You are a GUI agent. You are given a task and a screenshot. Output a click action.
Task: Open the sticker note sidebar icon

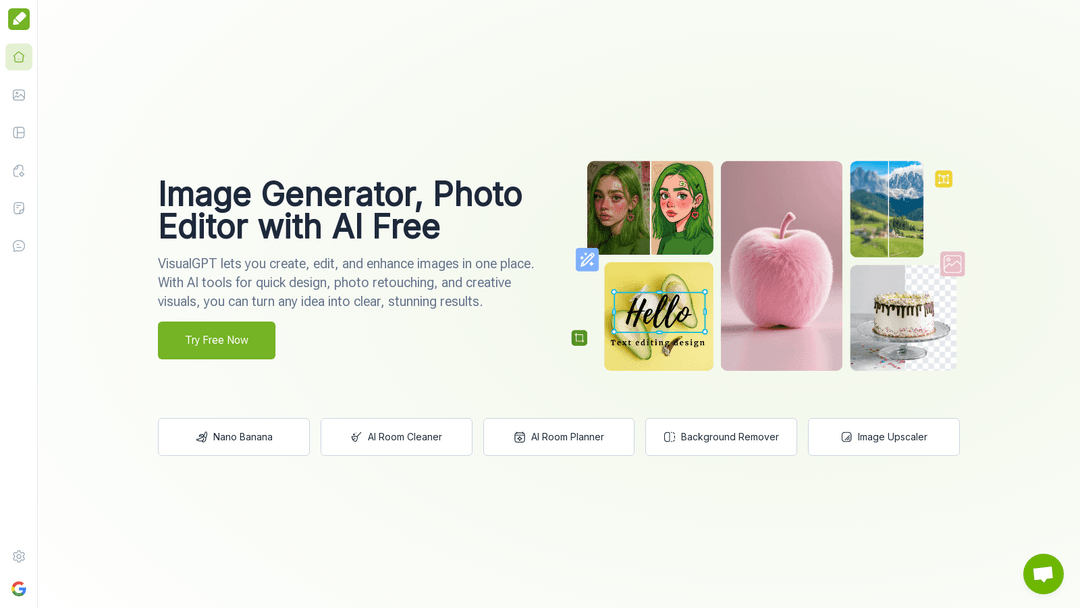point(19,209)
